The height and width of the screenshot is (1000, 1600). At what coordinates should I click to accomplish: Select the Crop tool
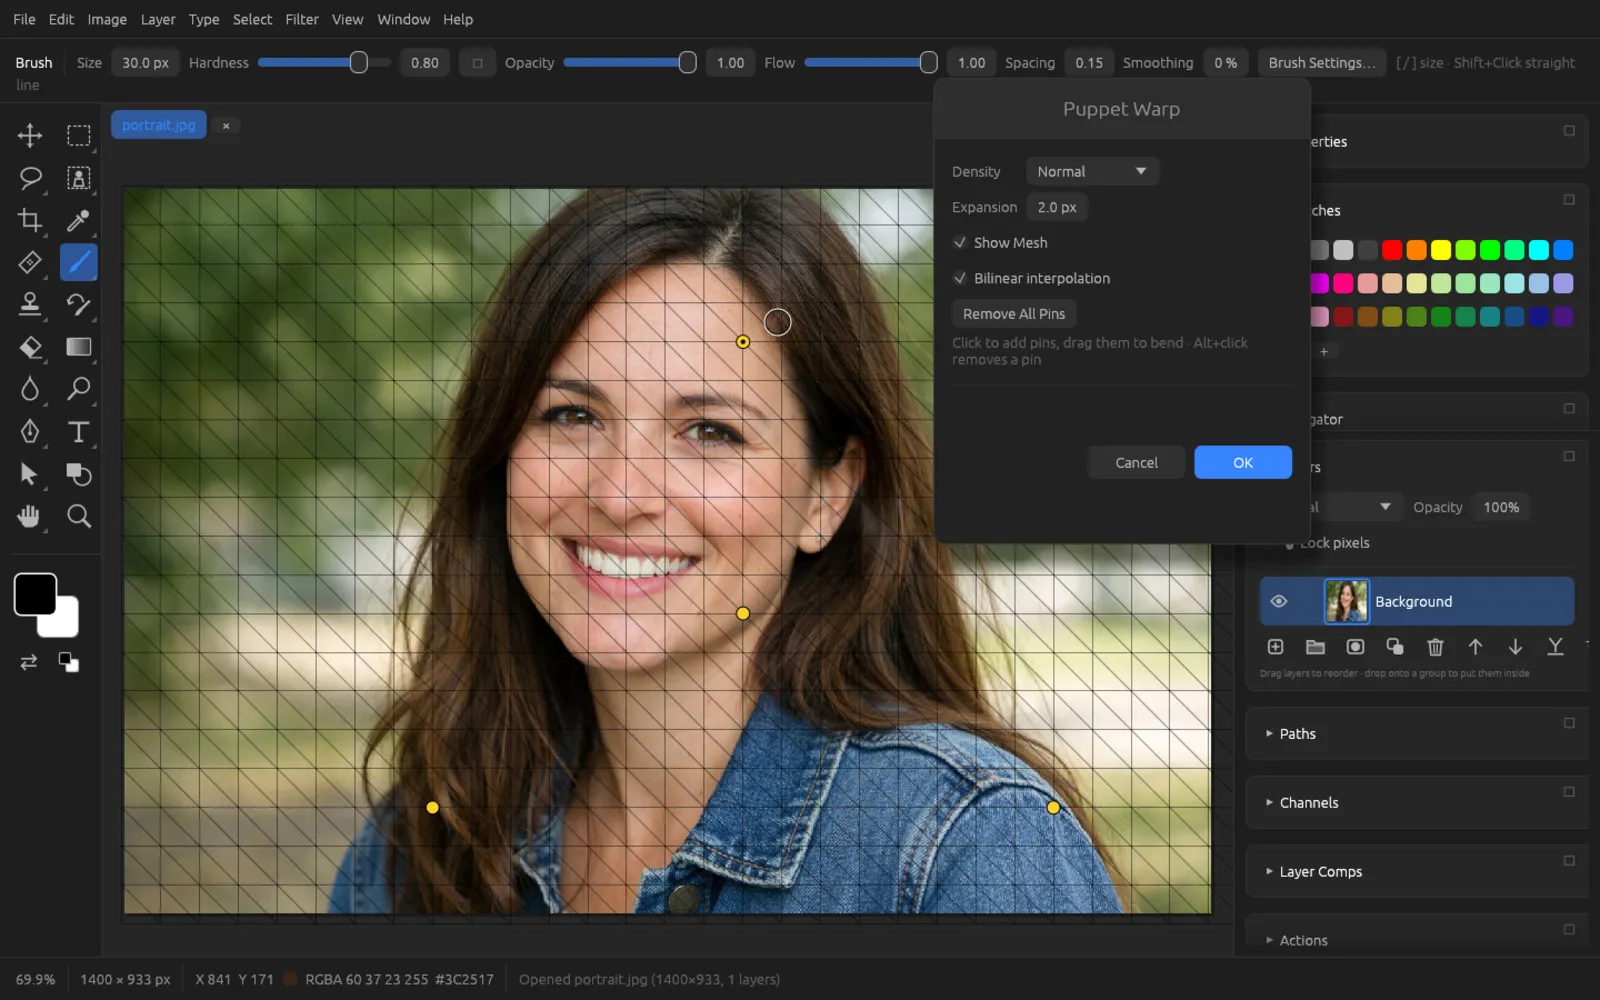[x=30, y=220]
